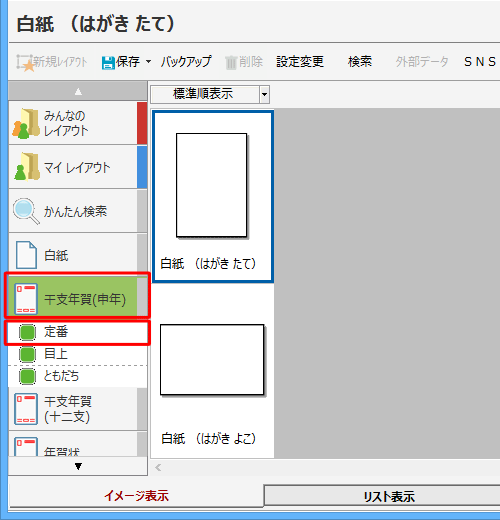Open the SNS toolbar item
The height and width of the screenshot is (520, 500).
click(480, 62)
